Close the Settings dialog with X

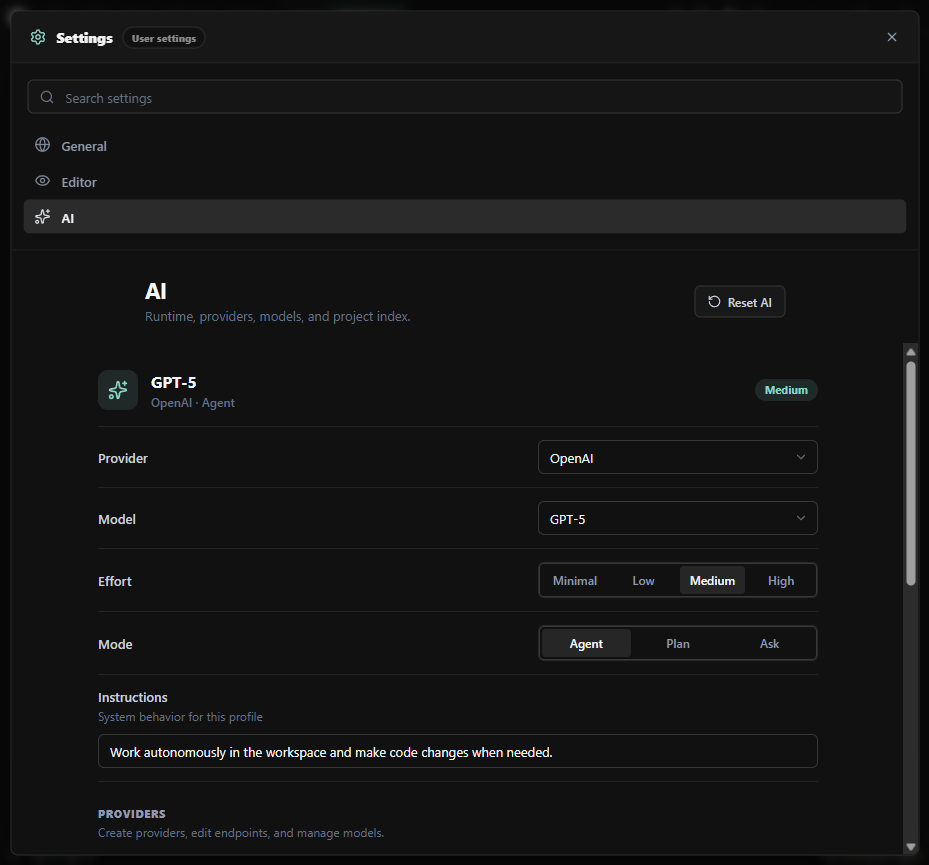(x=892, y=37)
